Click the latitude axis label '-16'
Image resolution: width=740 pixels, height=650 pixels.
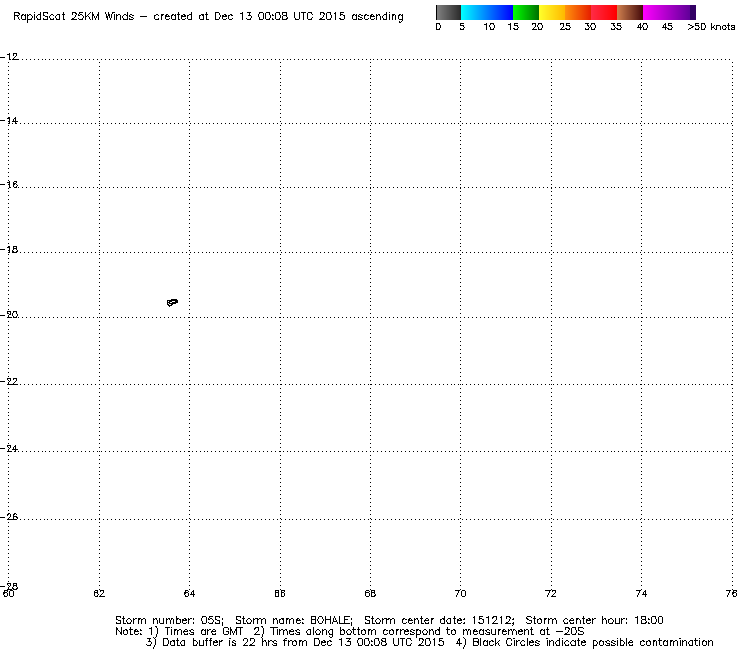tap(9, 185)
